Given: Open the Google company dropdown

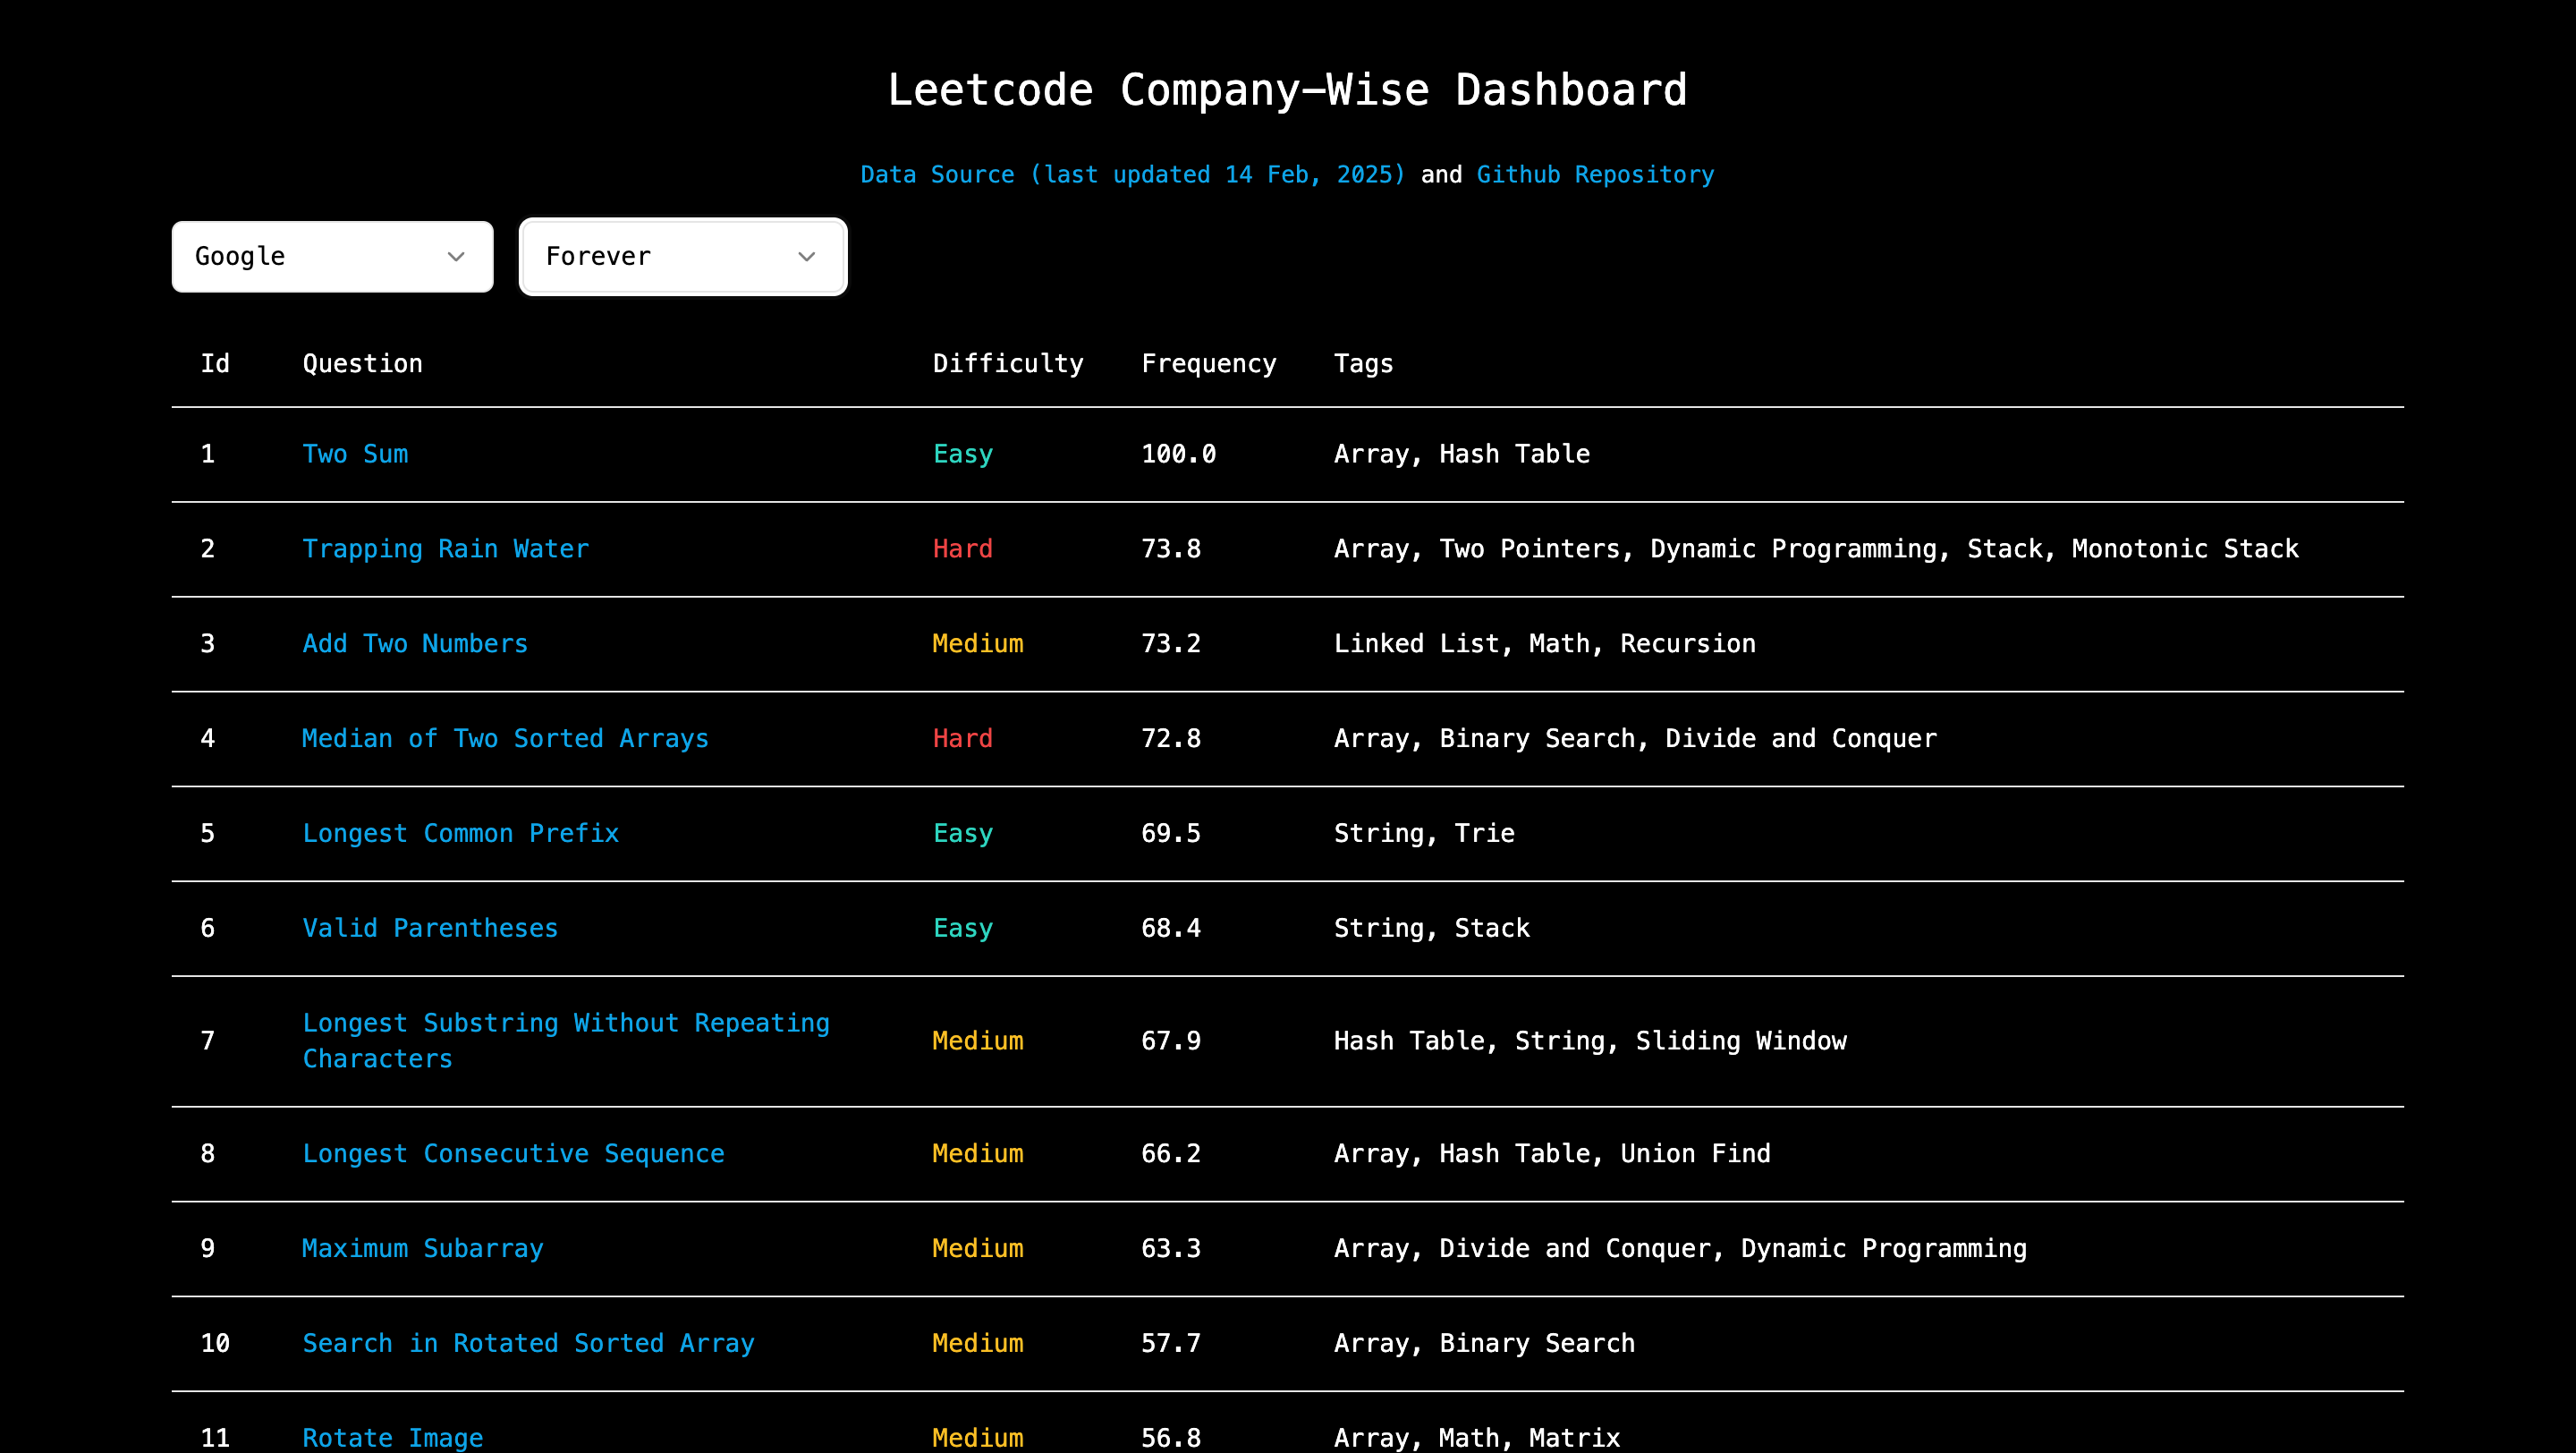Looking at the screenshot, I should (x=332, y=257).
